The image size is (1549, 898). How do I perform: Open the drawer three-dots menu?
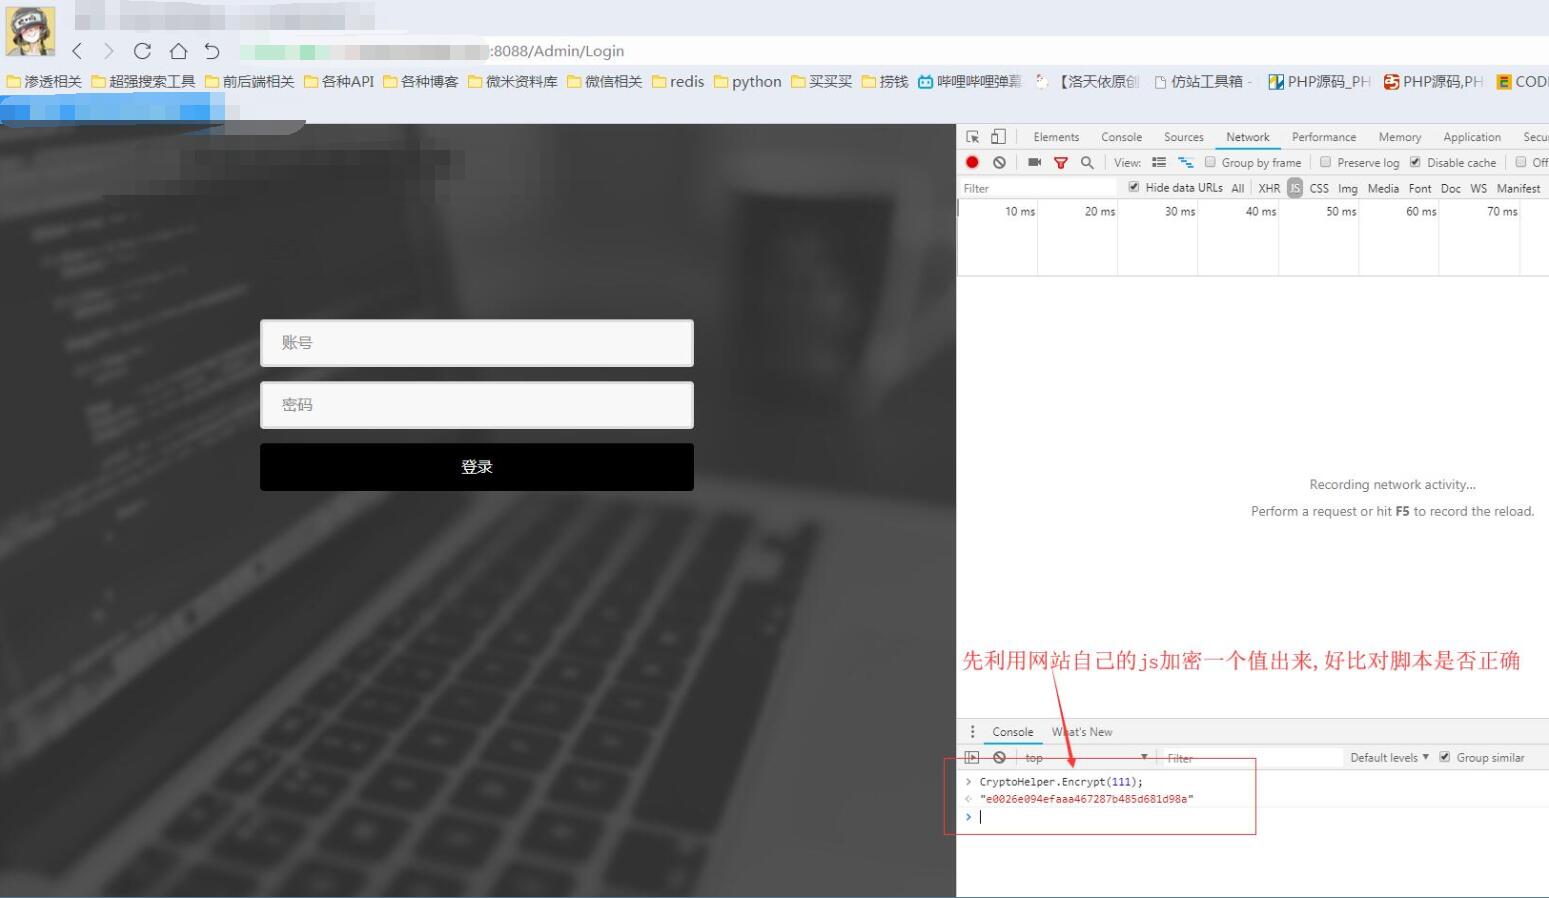972,732
